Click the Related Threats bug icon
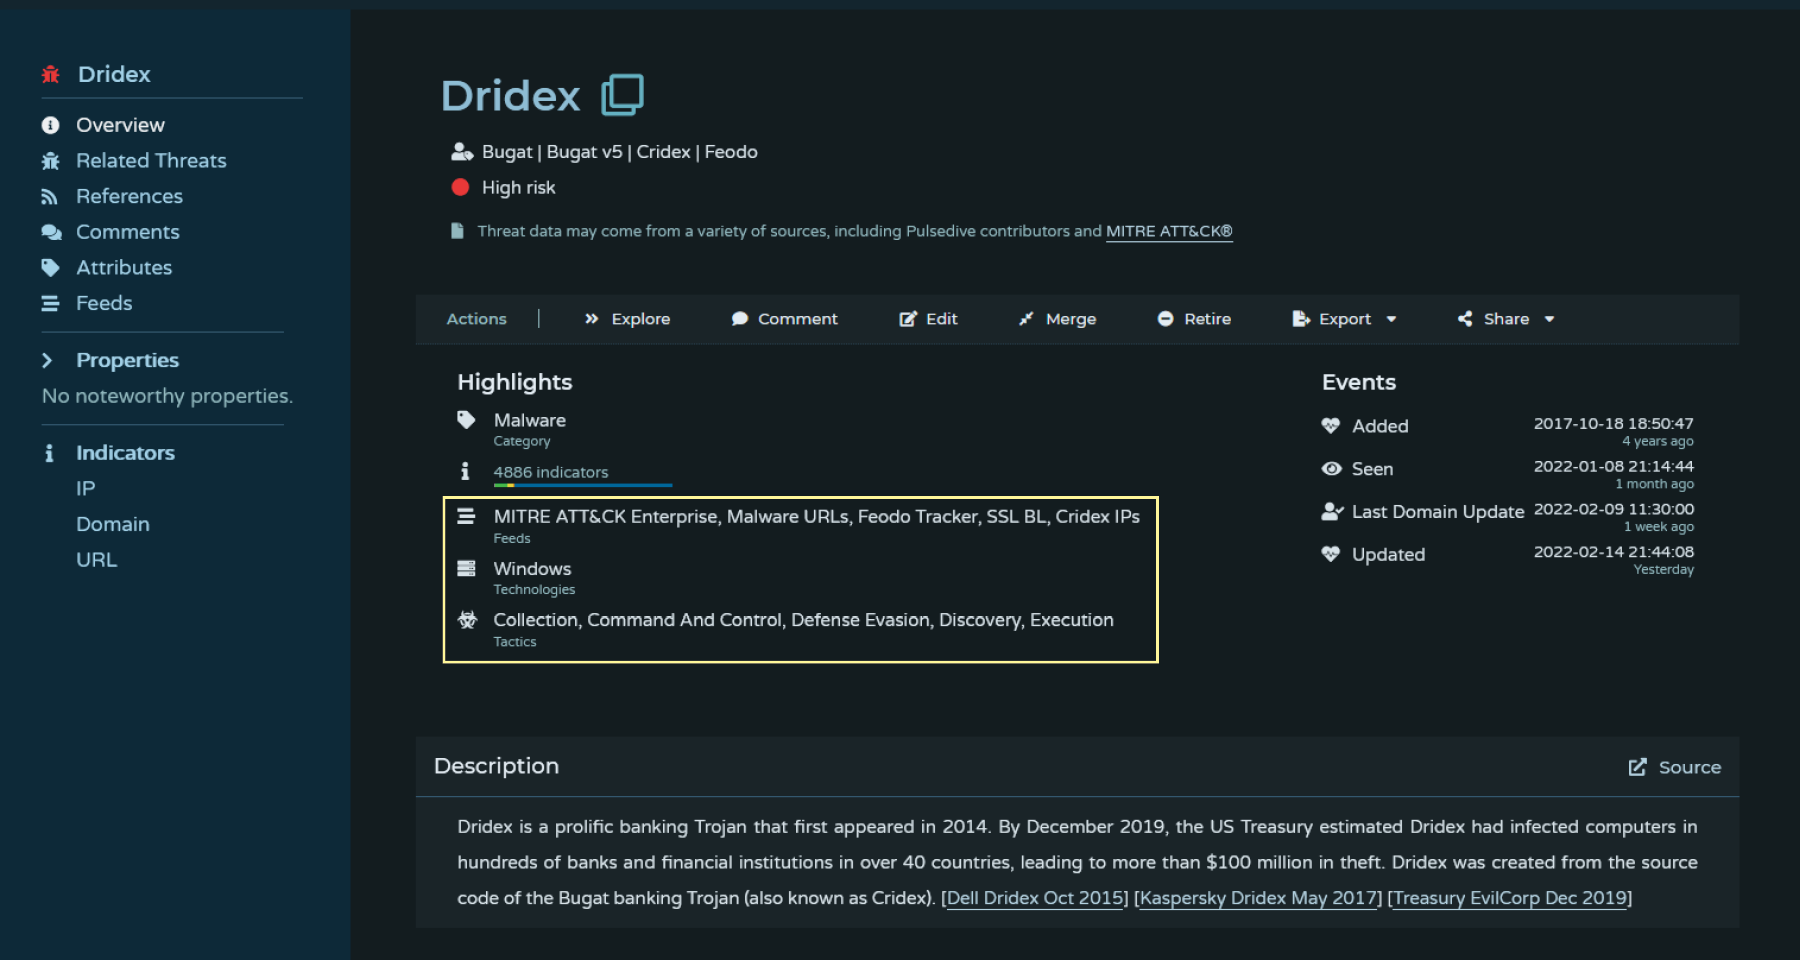Image resolution: width=1800 pixels, height=960 pixels. [50, 161]
